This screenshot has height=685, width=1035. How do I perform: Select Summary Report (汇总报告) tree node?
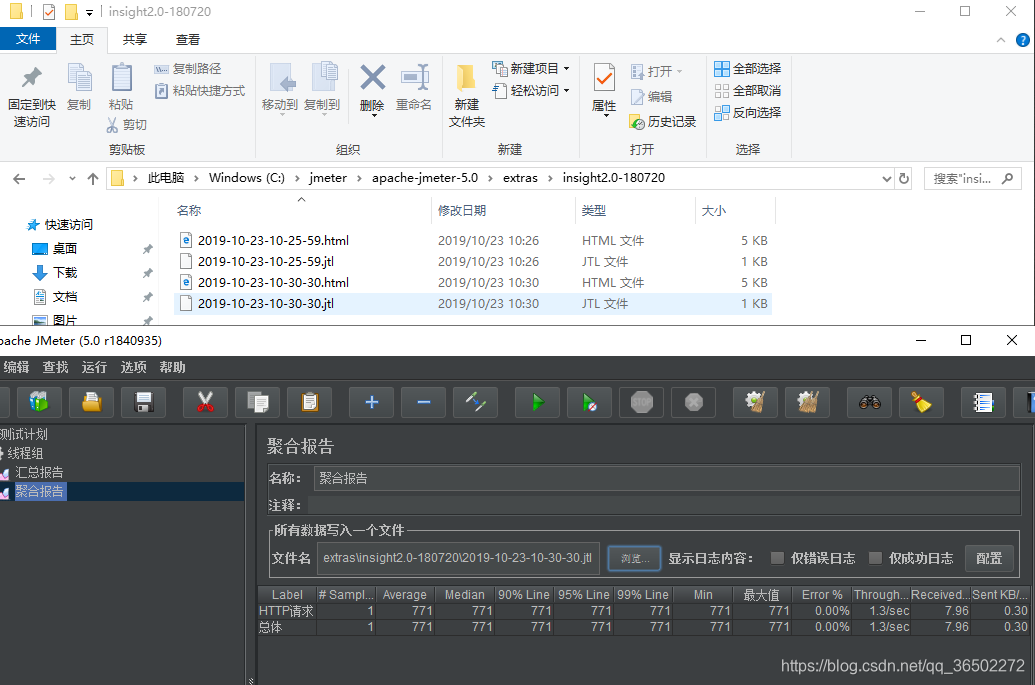(39, 473)
